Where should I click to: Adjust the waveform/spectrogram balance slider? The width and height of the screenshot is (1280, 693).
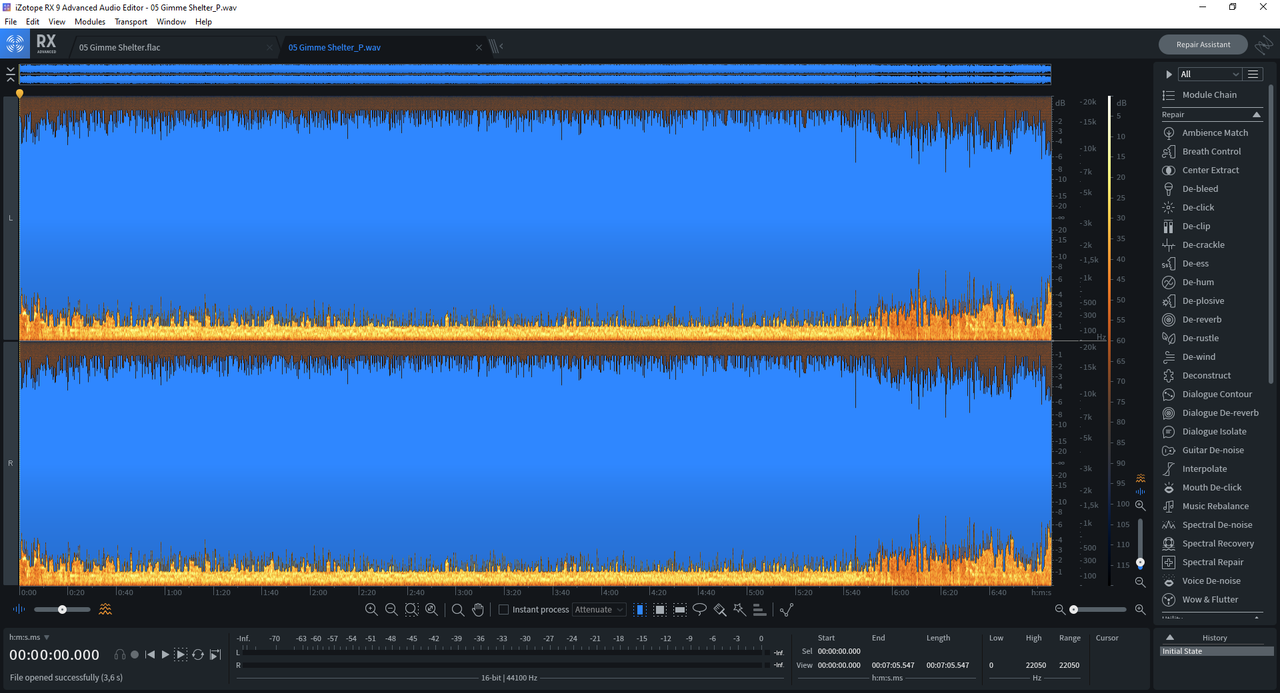click(x=62, y=609)
